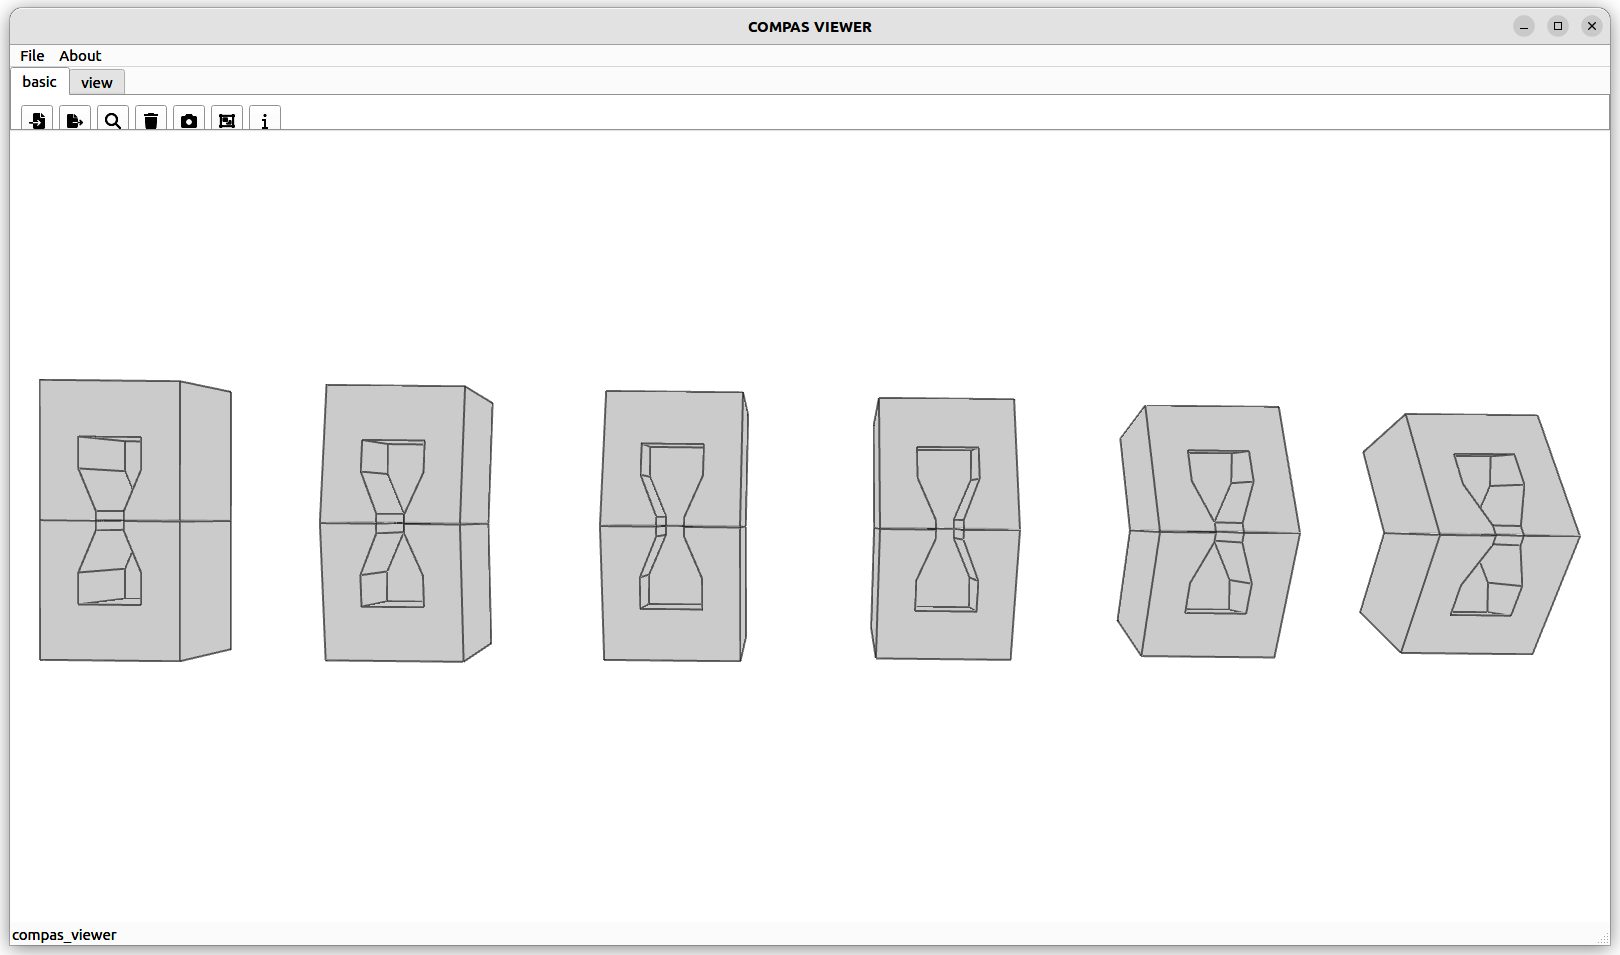Click the compas_viewer status bar text
The image size is (1620, 955).
click(65, 935)
